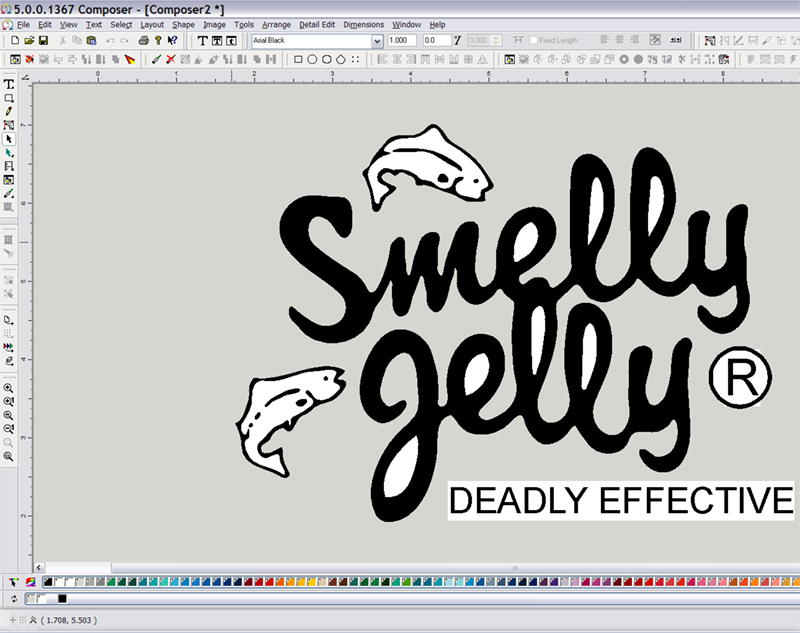
Task: Open the Shape menu
Action: point(183,24)
